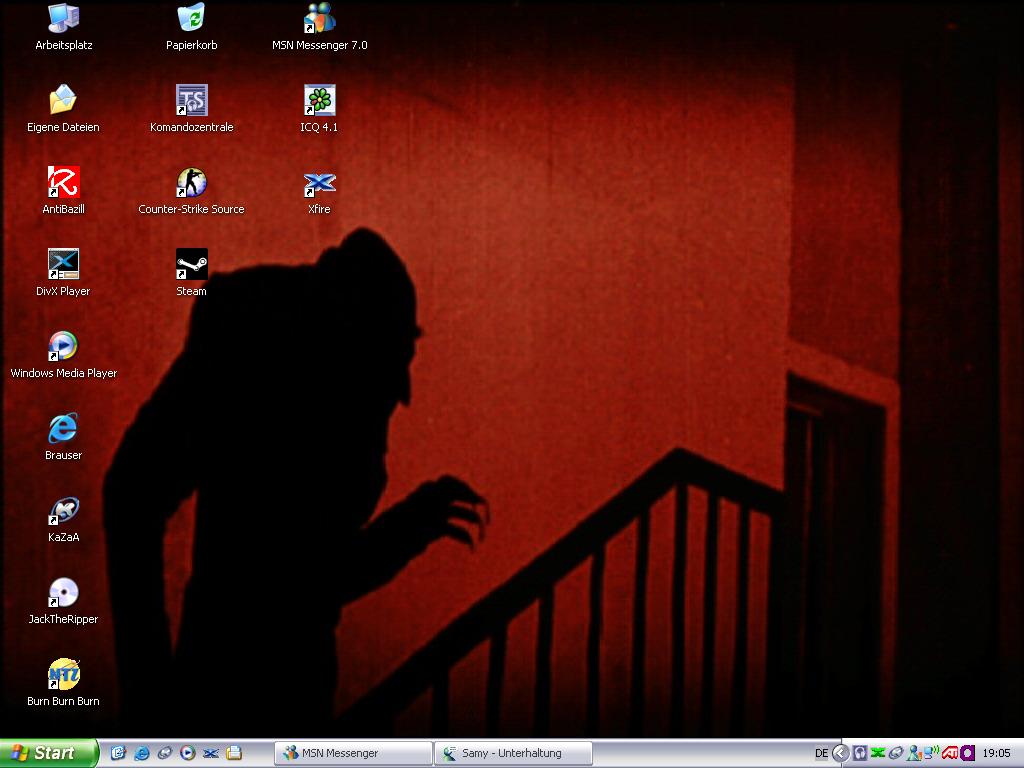
Task: Open the network connection tray icon
Action: (931, 753)
